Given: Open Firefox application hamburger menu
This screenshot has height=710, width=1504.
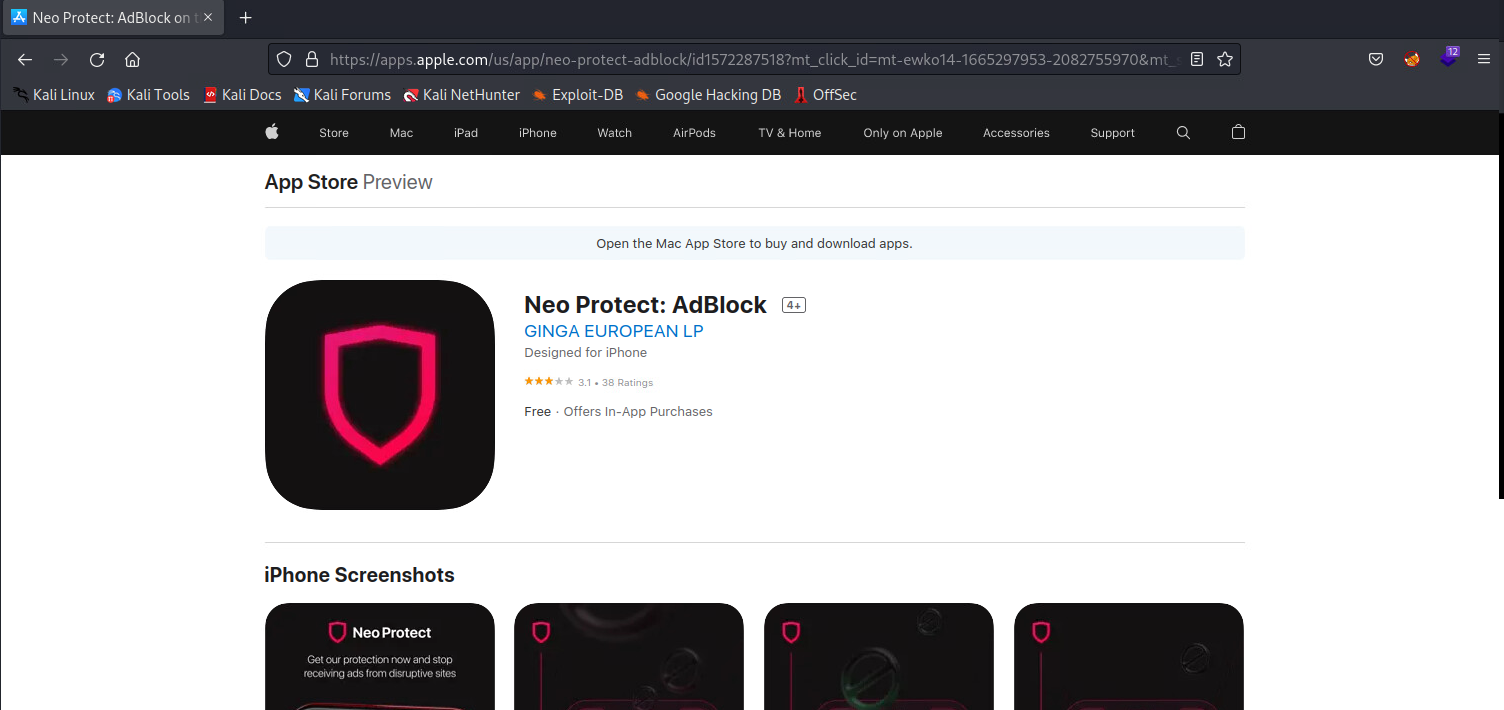Looking at the screenshot, I should click(x=1483, y=59).
